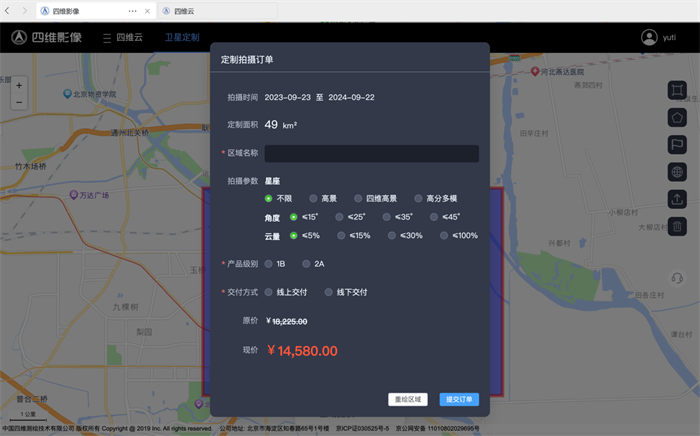700x436 pixels.
Task: Click the 万达广场 map marker
Action: [x=74, y=195]
